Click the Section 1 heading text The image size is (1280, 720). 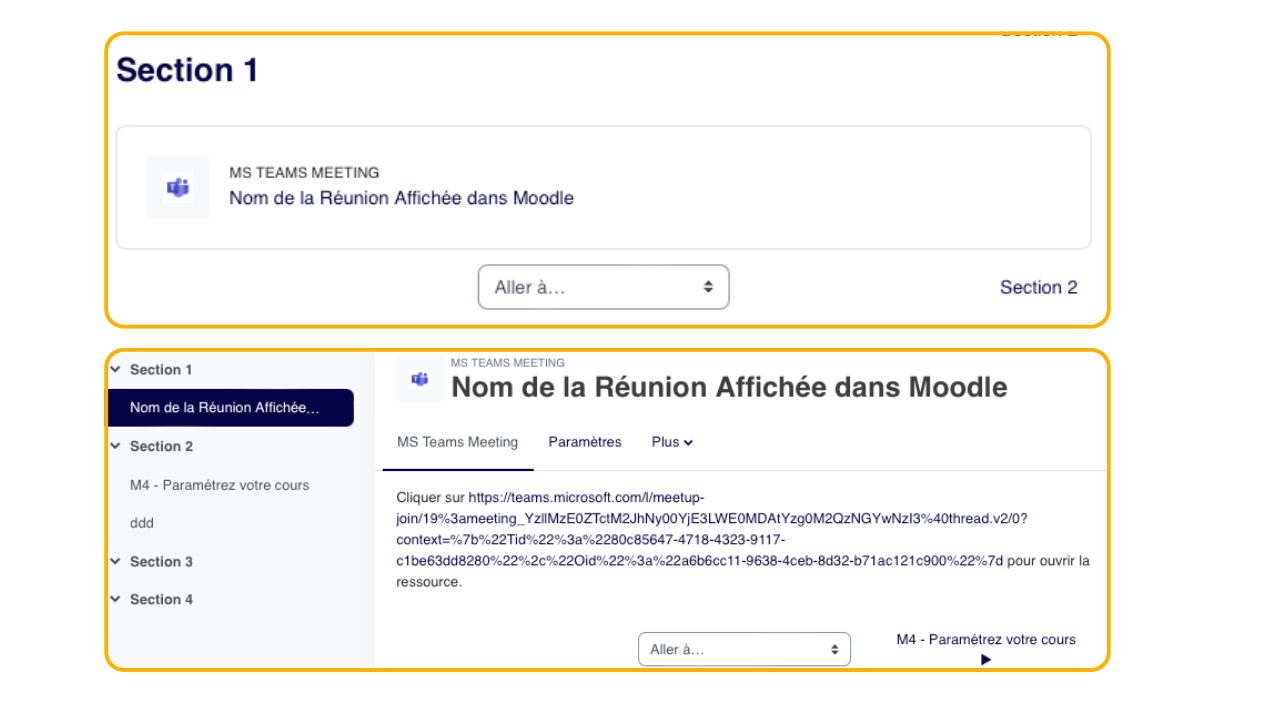click(x=187, y=70)
